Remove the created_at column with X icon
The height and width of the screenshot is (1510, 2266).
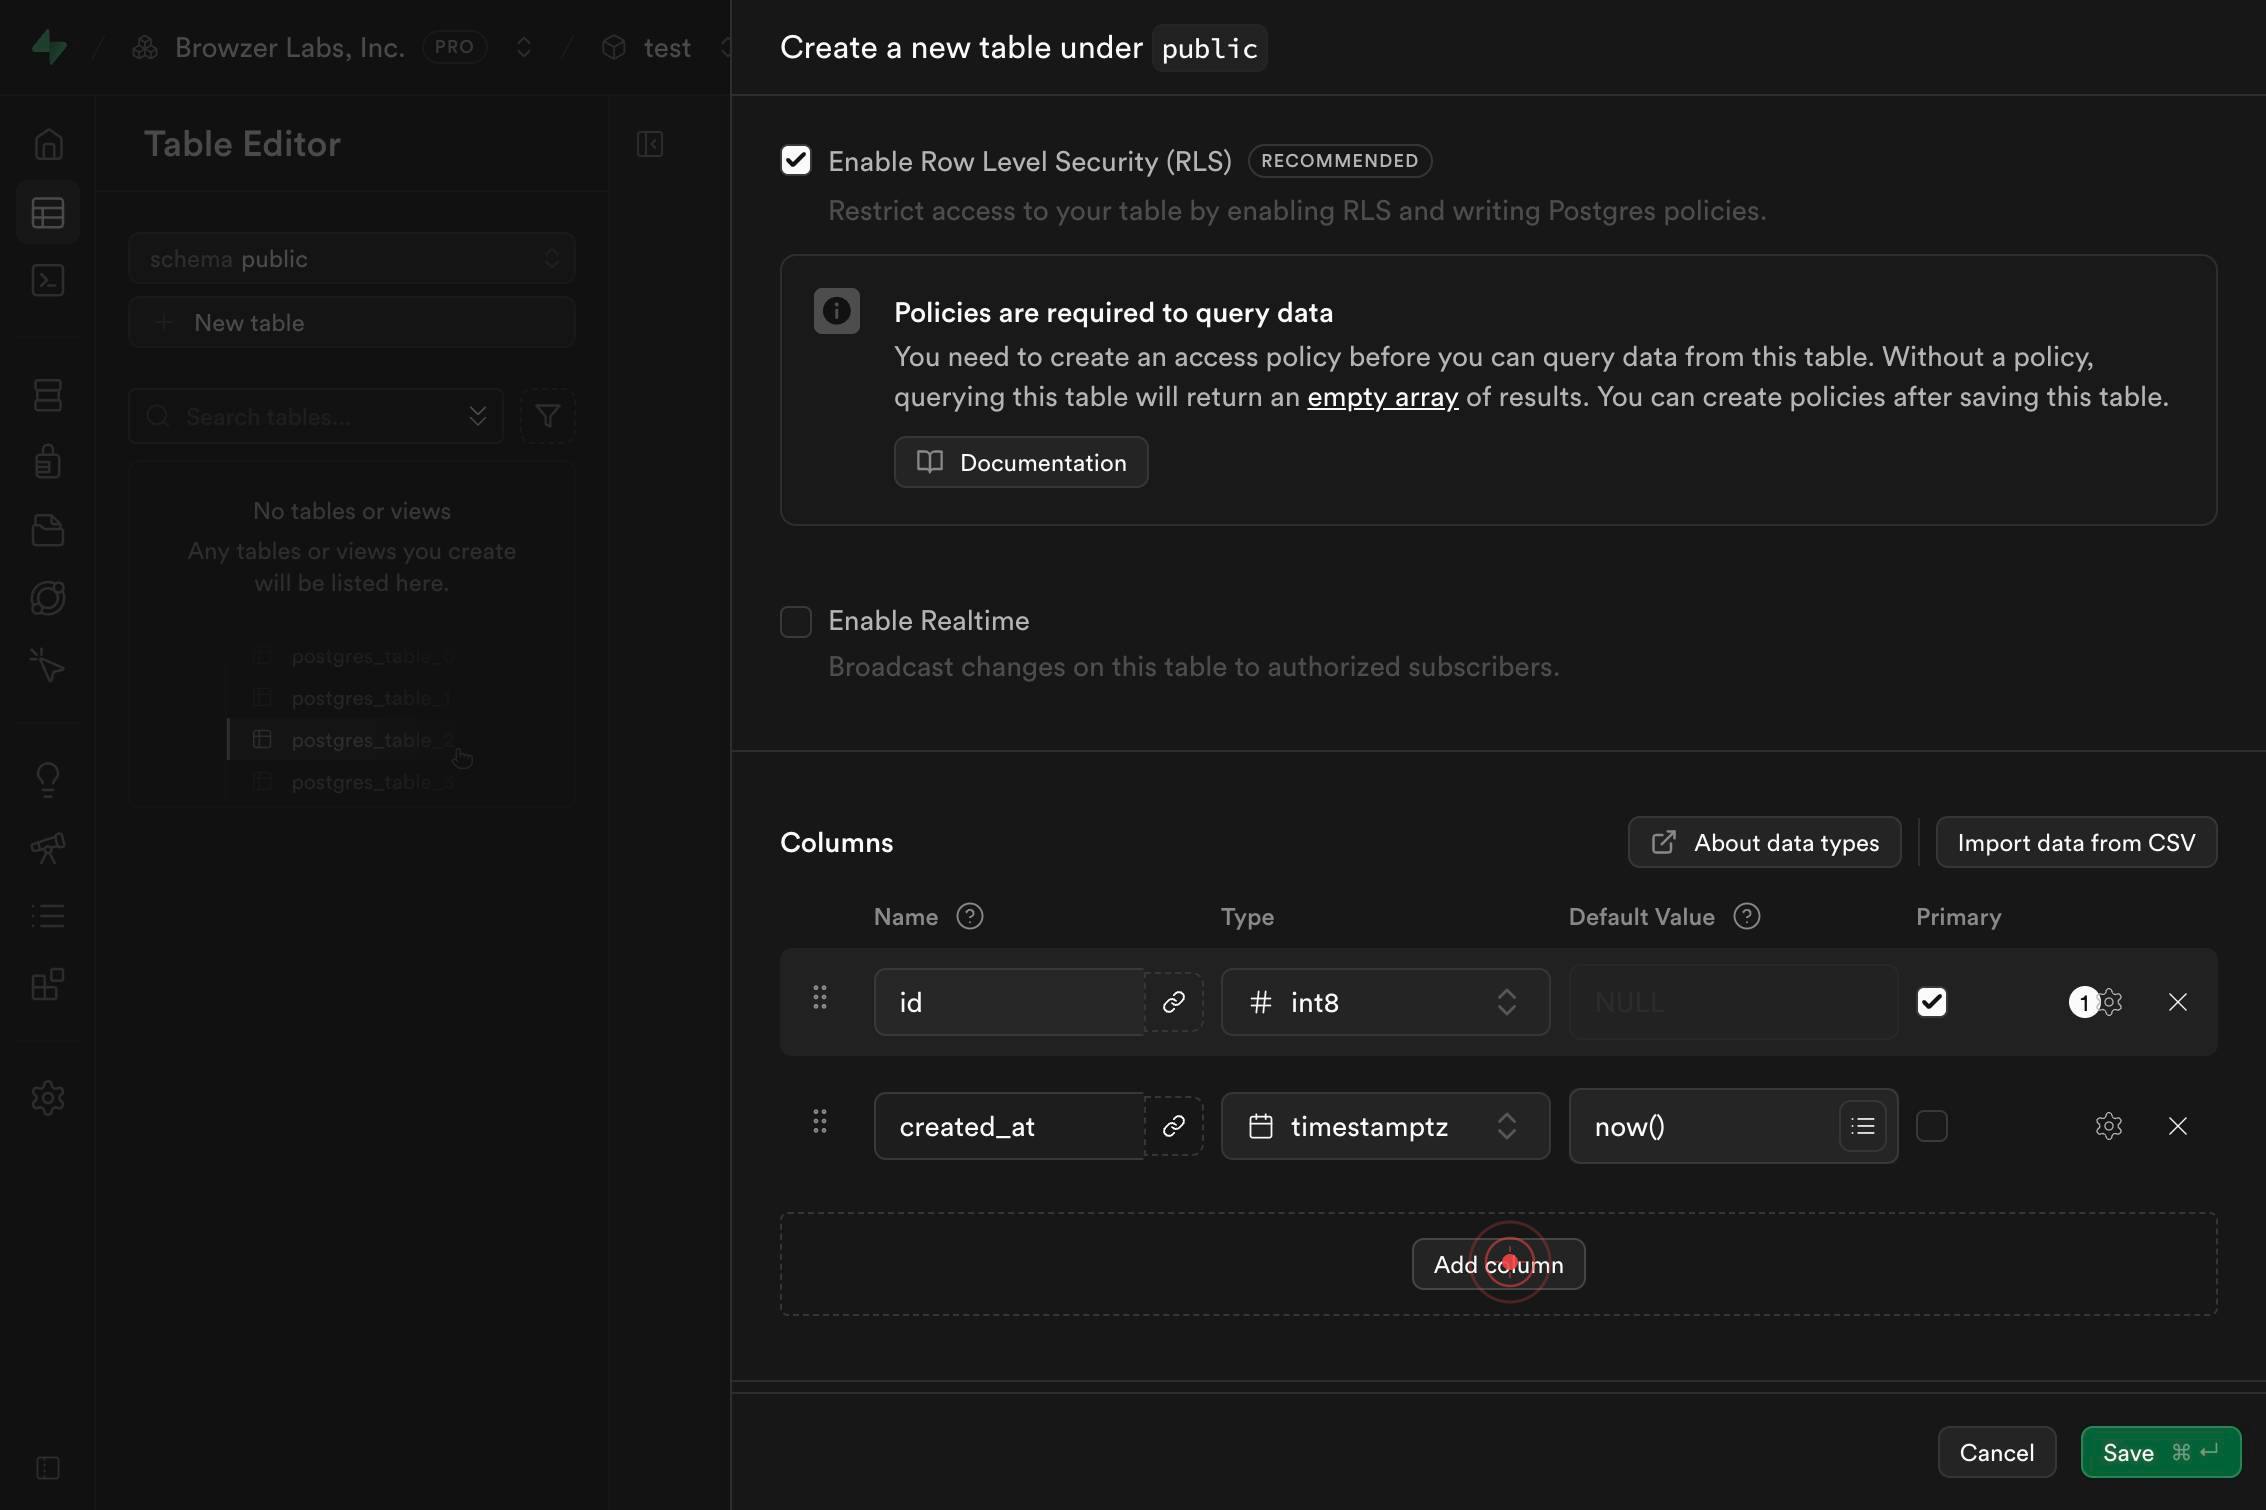2177,1126
